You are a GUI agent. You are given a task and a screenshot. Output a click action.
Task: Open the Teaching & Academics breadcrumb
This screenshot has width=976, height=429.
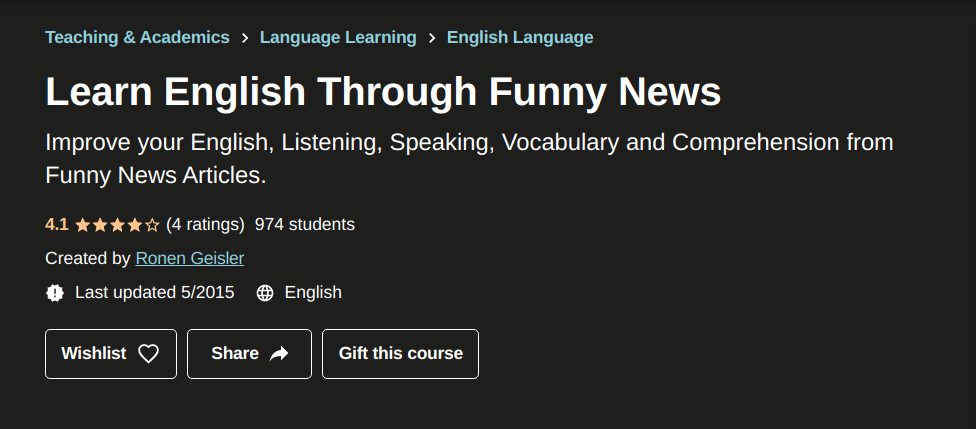[x=137, y=37]
